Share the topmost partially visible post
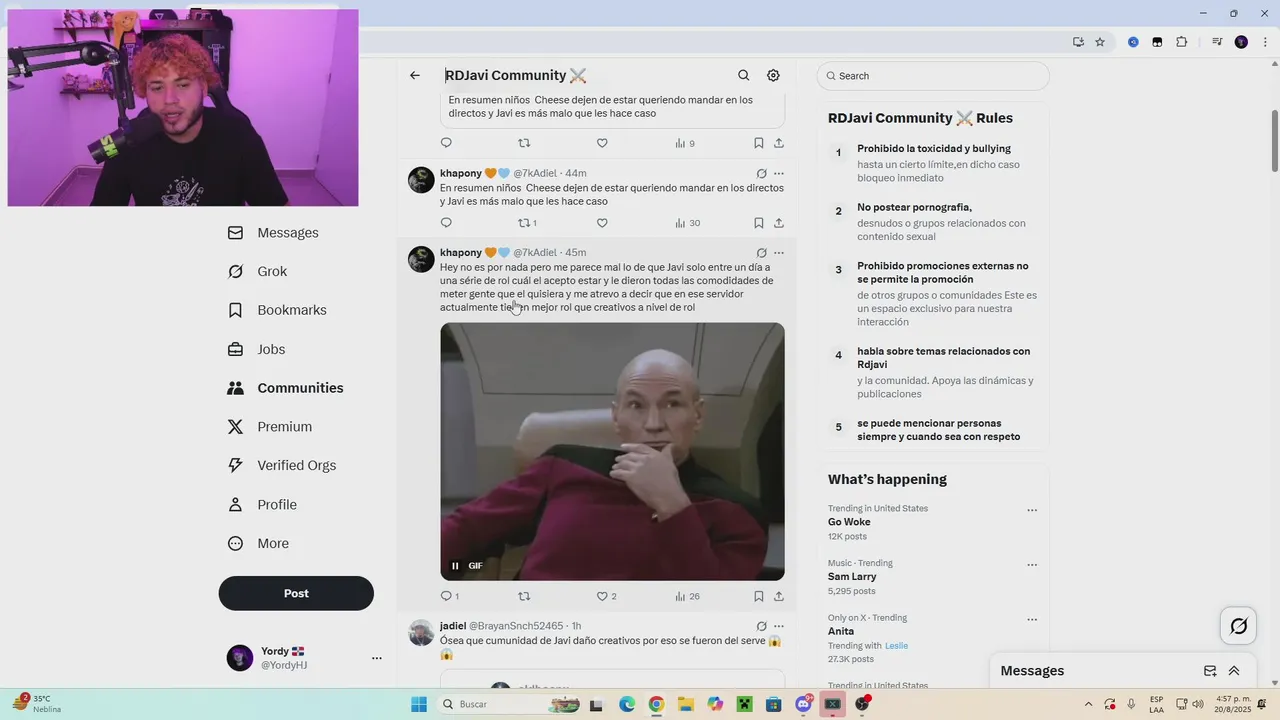The height and width of the screenshot is (720, 1280). coord(778,143)
